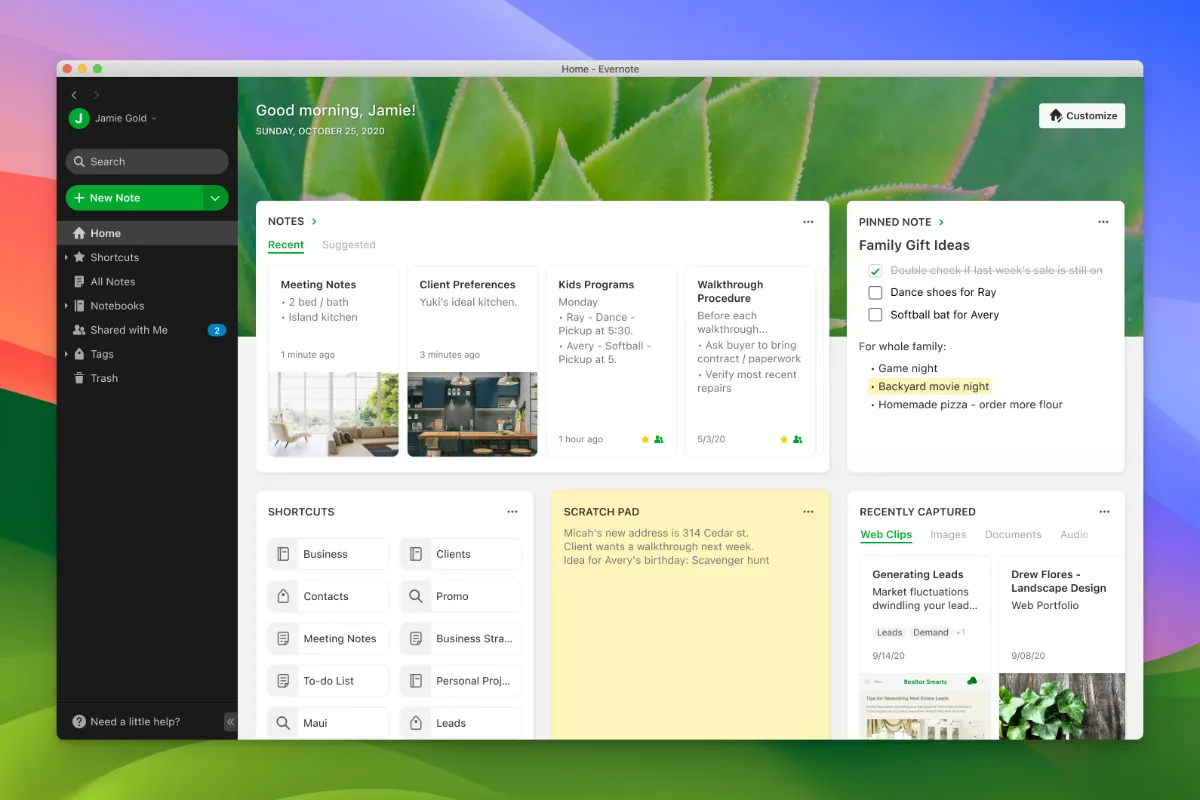This screenshot has width=1200, height=800.
Task: Open the Scratch Pad options menu
Action: pos(808,512)
